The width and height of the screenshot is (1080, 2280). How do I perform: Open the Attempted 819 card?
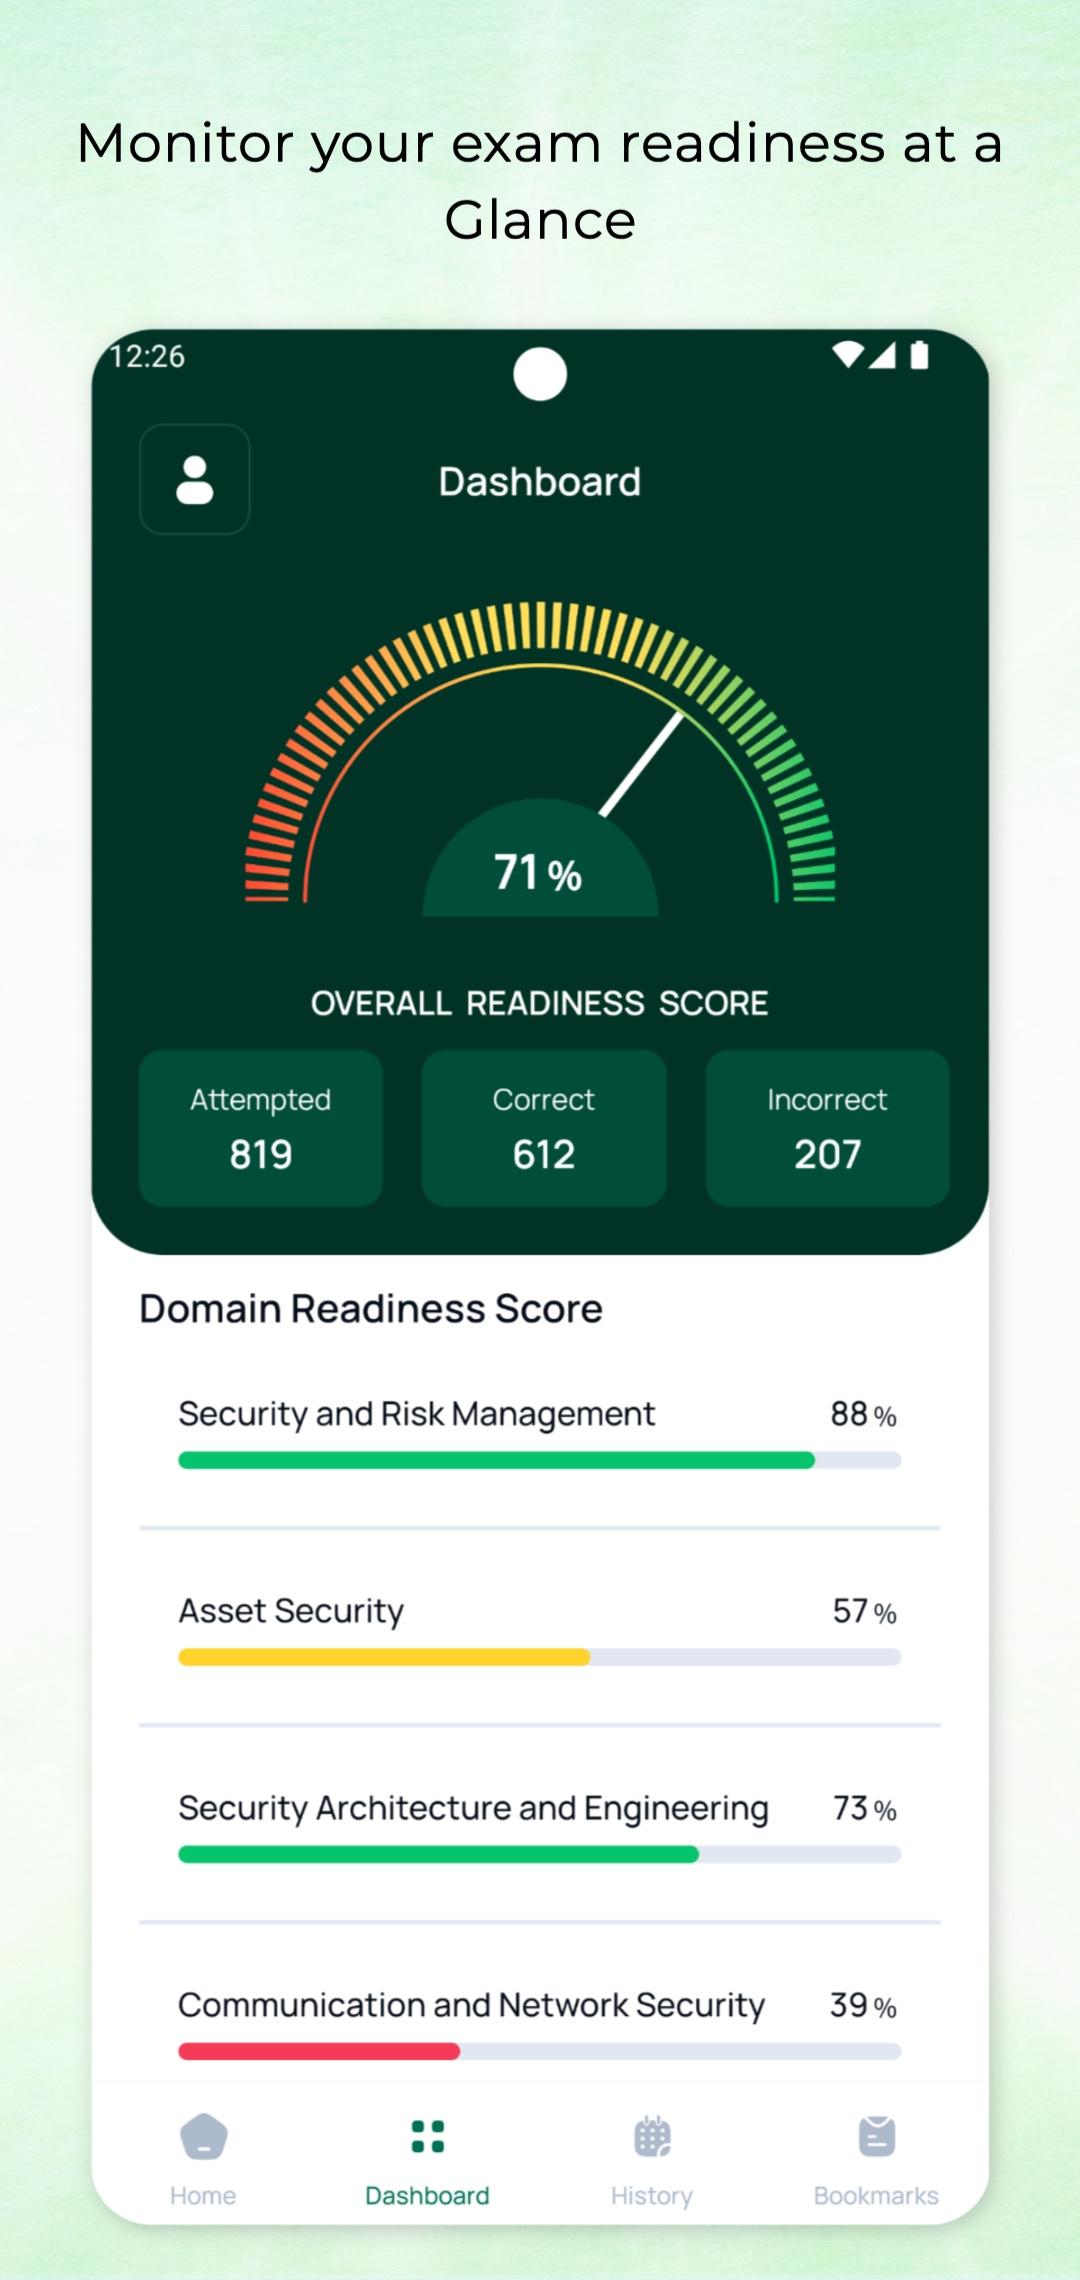point(261,1127)
